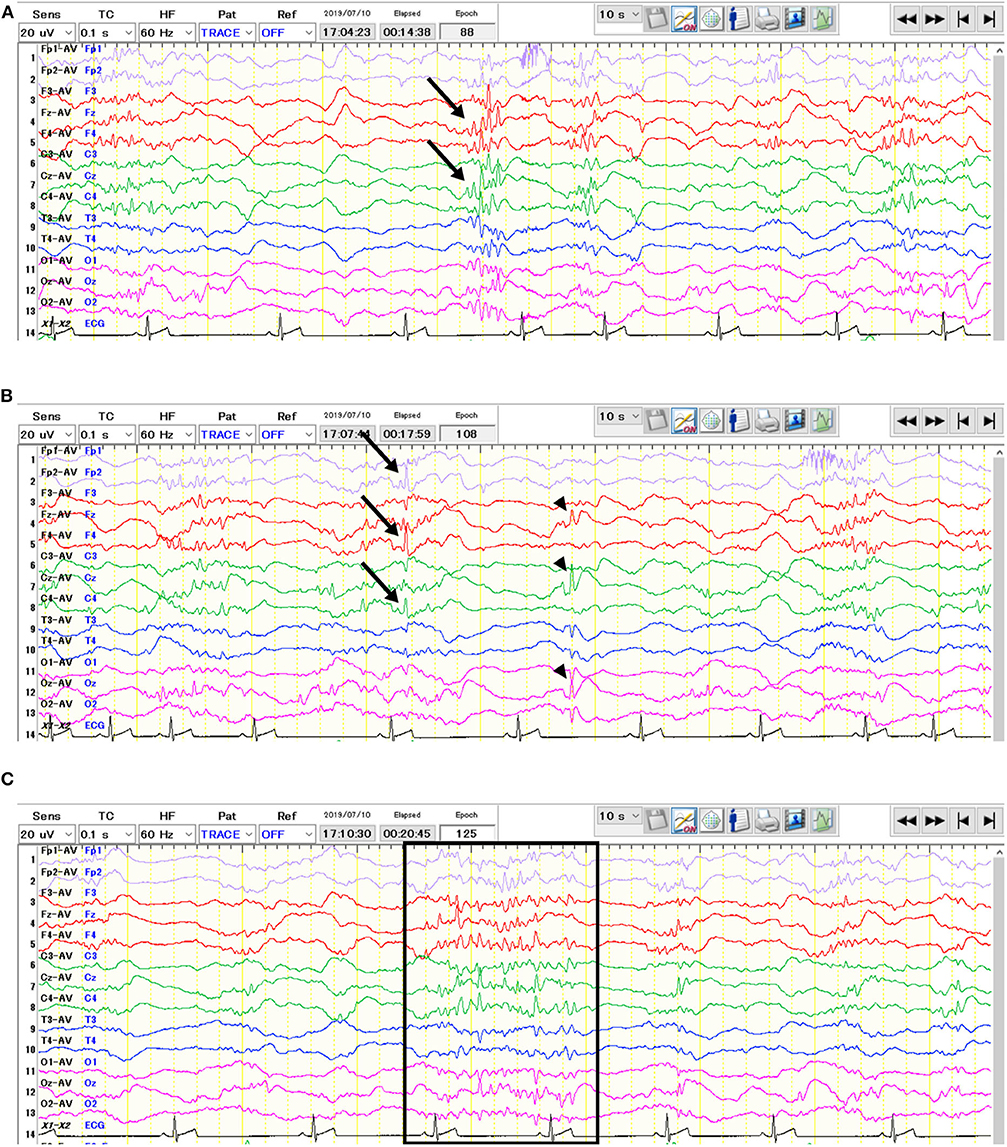Screen dimensions: 1007x1147
Task: Open the TC 0.1 s dropdown in panel A
Action: 107,33
